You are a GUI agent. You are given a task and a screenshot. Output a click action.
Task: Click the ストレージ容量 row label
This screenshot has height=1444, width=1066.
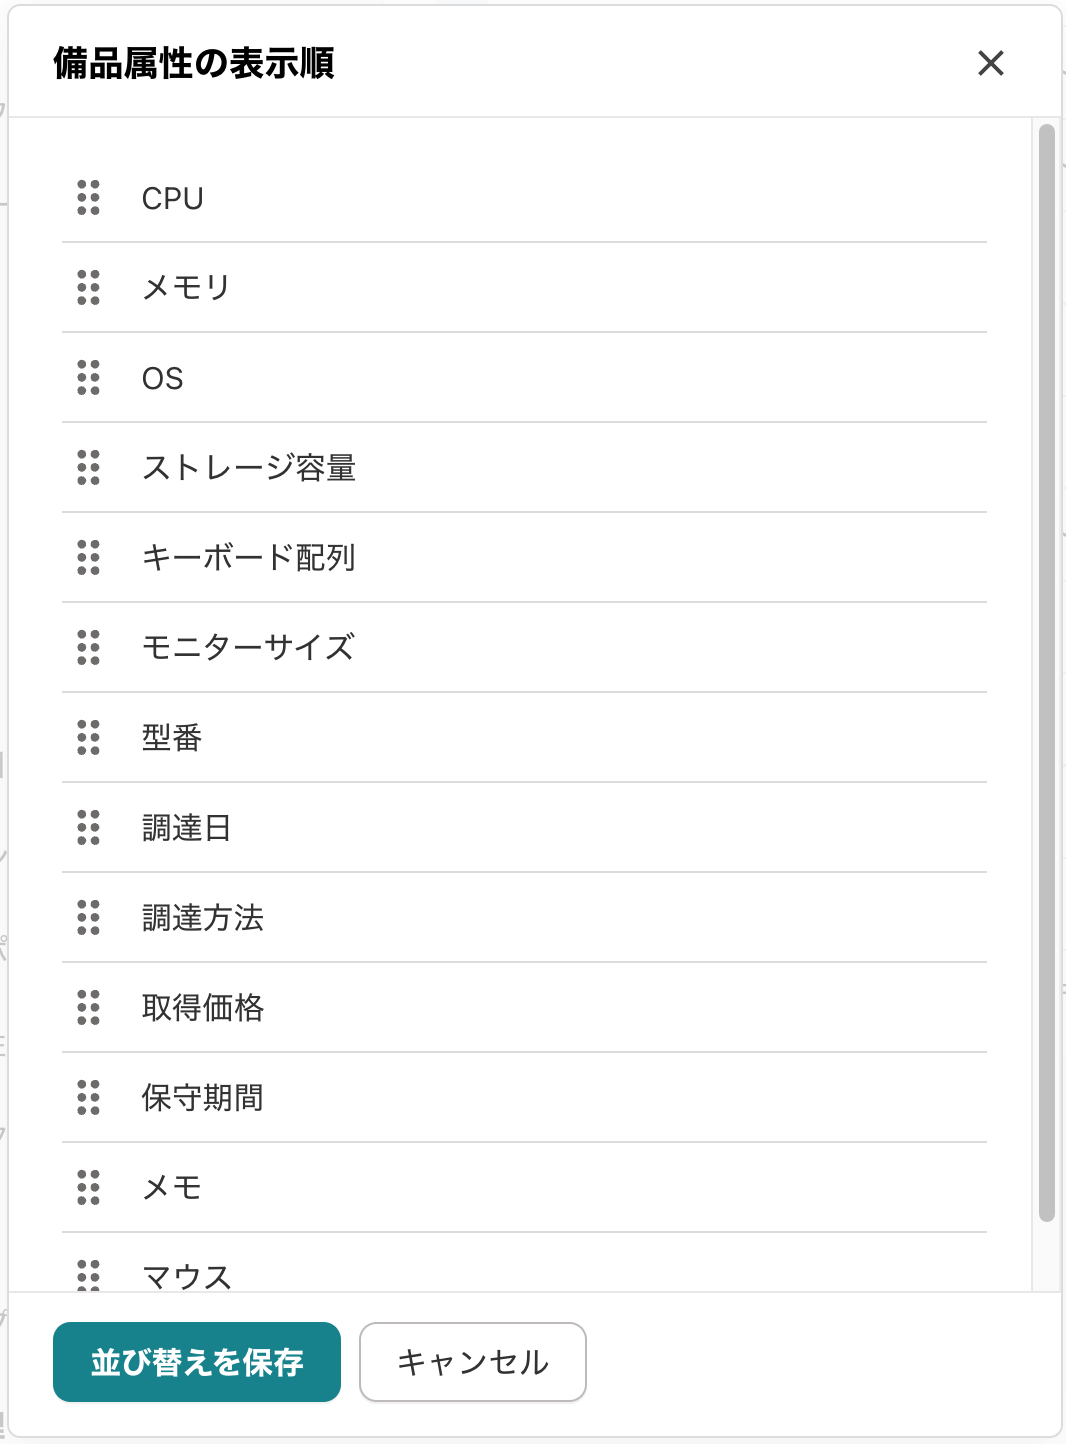(x=249, y=468)
